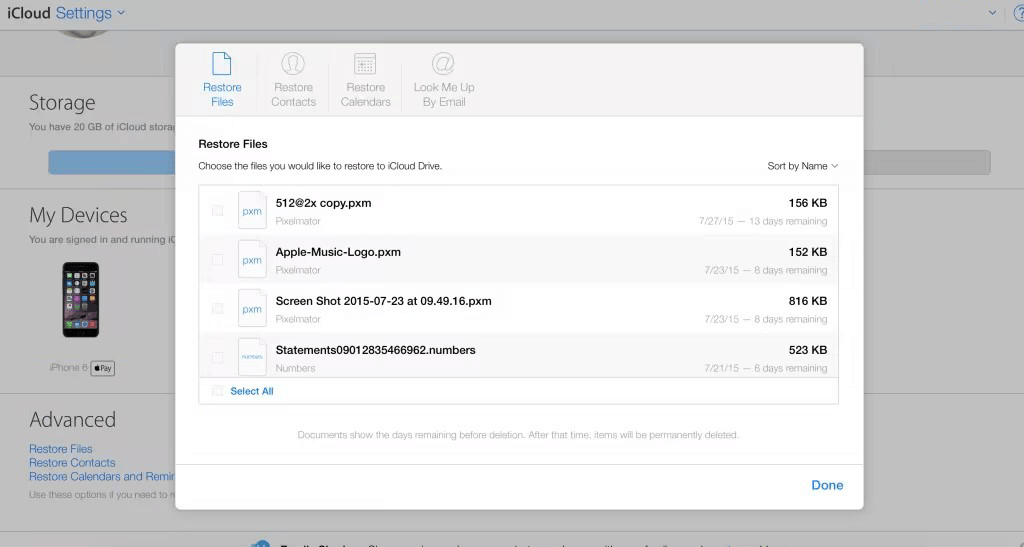Enable the Select All checkbox
The width and height of the screenshot is (1024, 547).
pos(218,391)
